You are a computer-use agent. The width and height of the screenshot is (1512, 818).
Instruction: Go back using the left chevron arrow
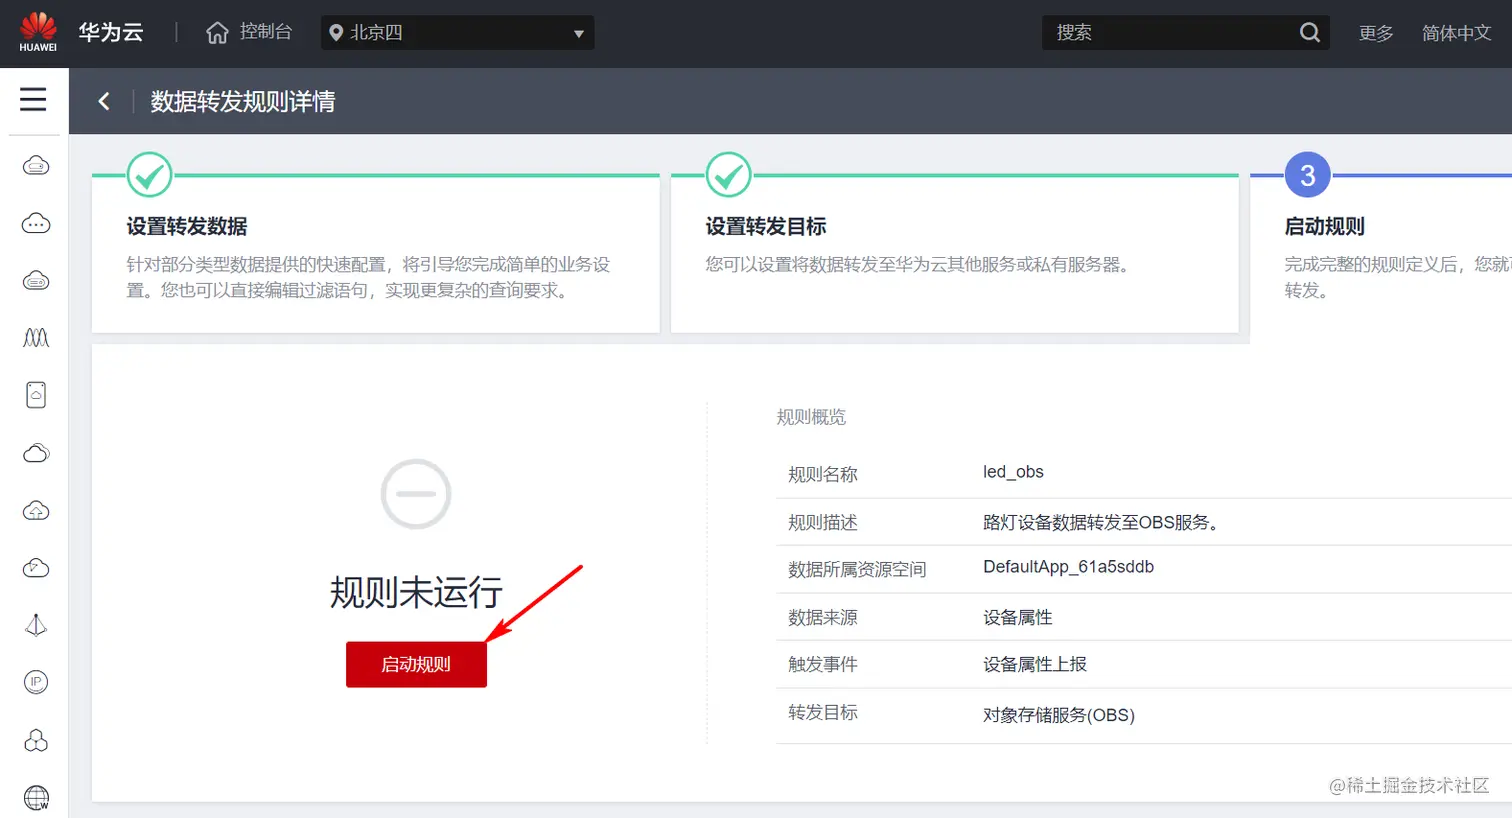[104, 101]
